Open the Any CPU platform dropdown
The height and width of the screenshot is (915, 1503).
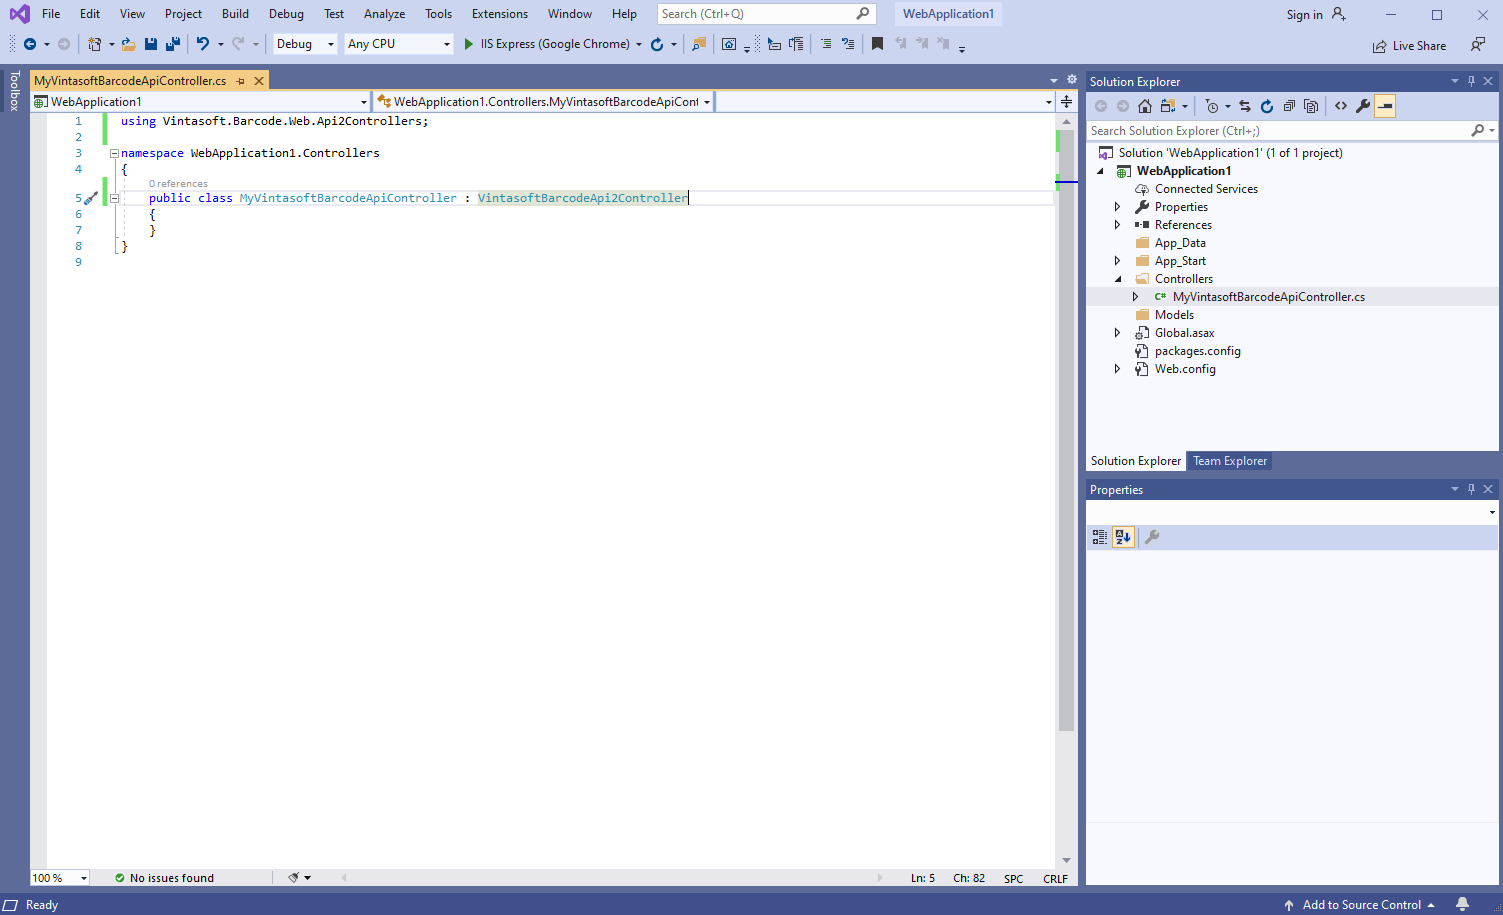[x=398, y=44]
